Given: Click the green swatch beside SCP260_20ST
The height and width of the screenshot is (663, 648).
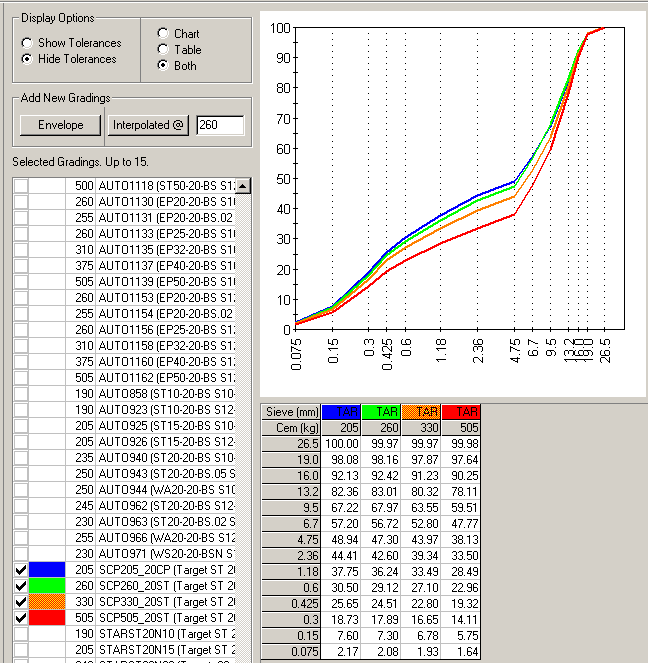Looking at the screenshot, I should click(x=47, y=585).
